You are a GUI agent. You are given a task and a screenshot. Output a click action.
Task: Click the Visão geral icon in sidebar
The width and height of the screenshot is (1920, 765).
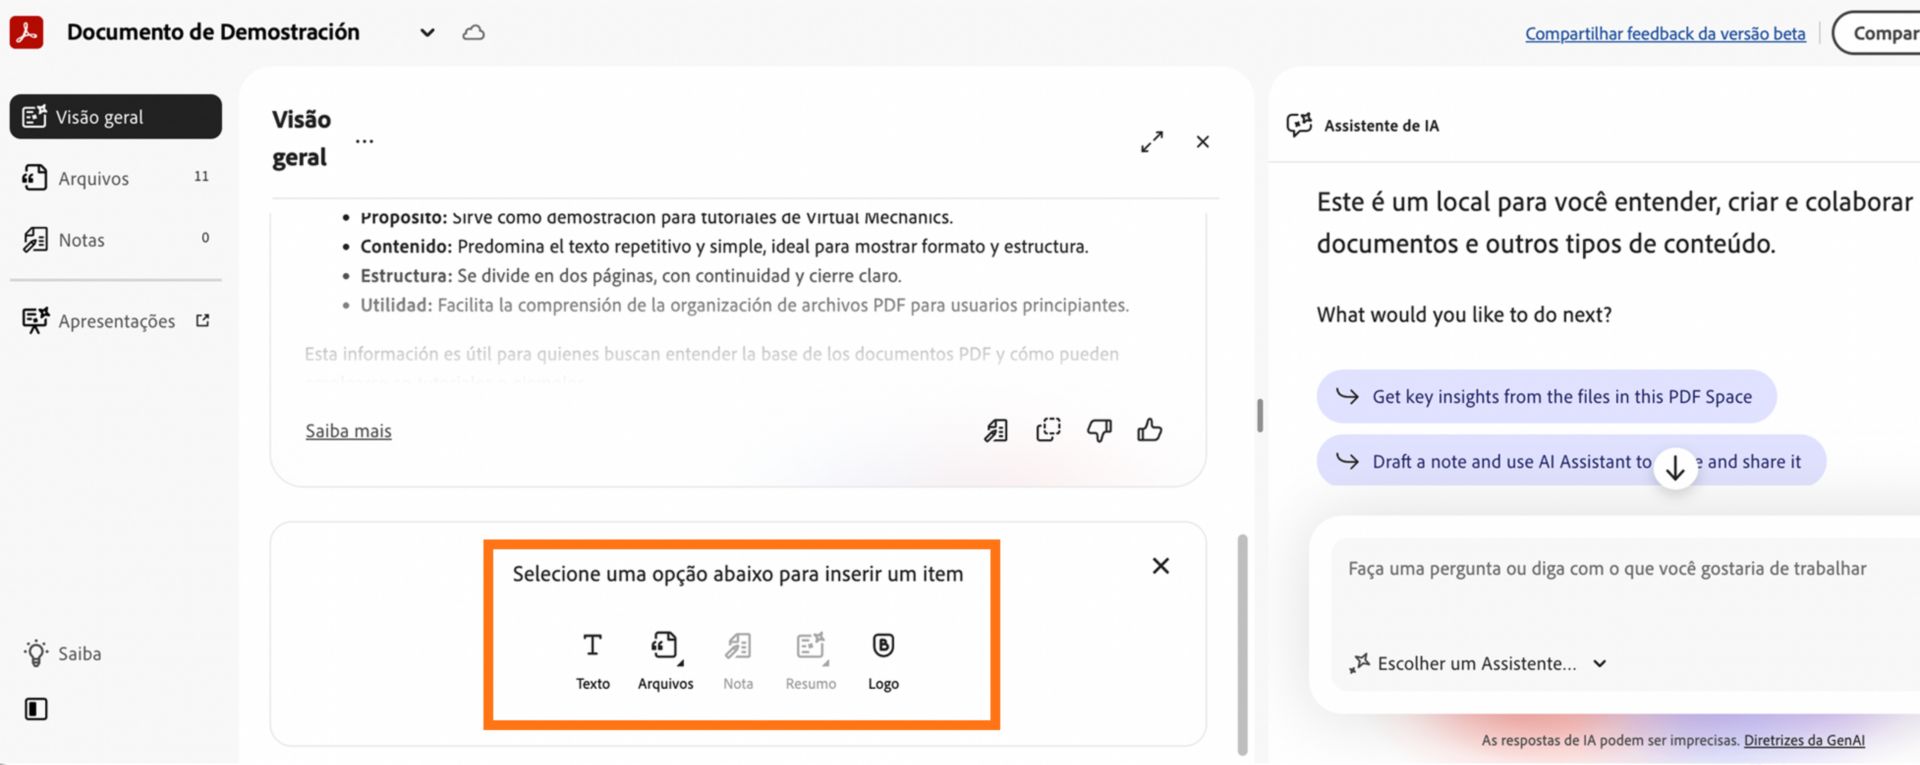[x=35, y=116]
